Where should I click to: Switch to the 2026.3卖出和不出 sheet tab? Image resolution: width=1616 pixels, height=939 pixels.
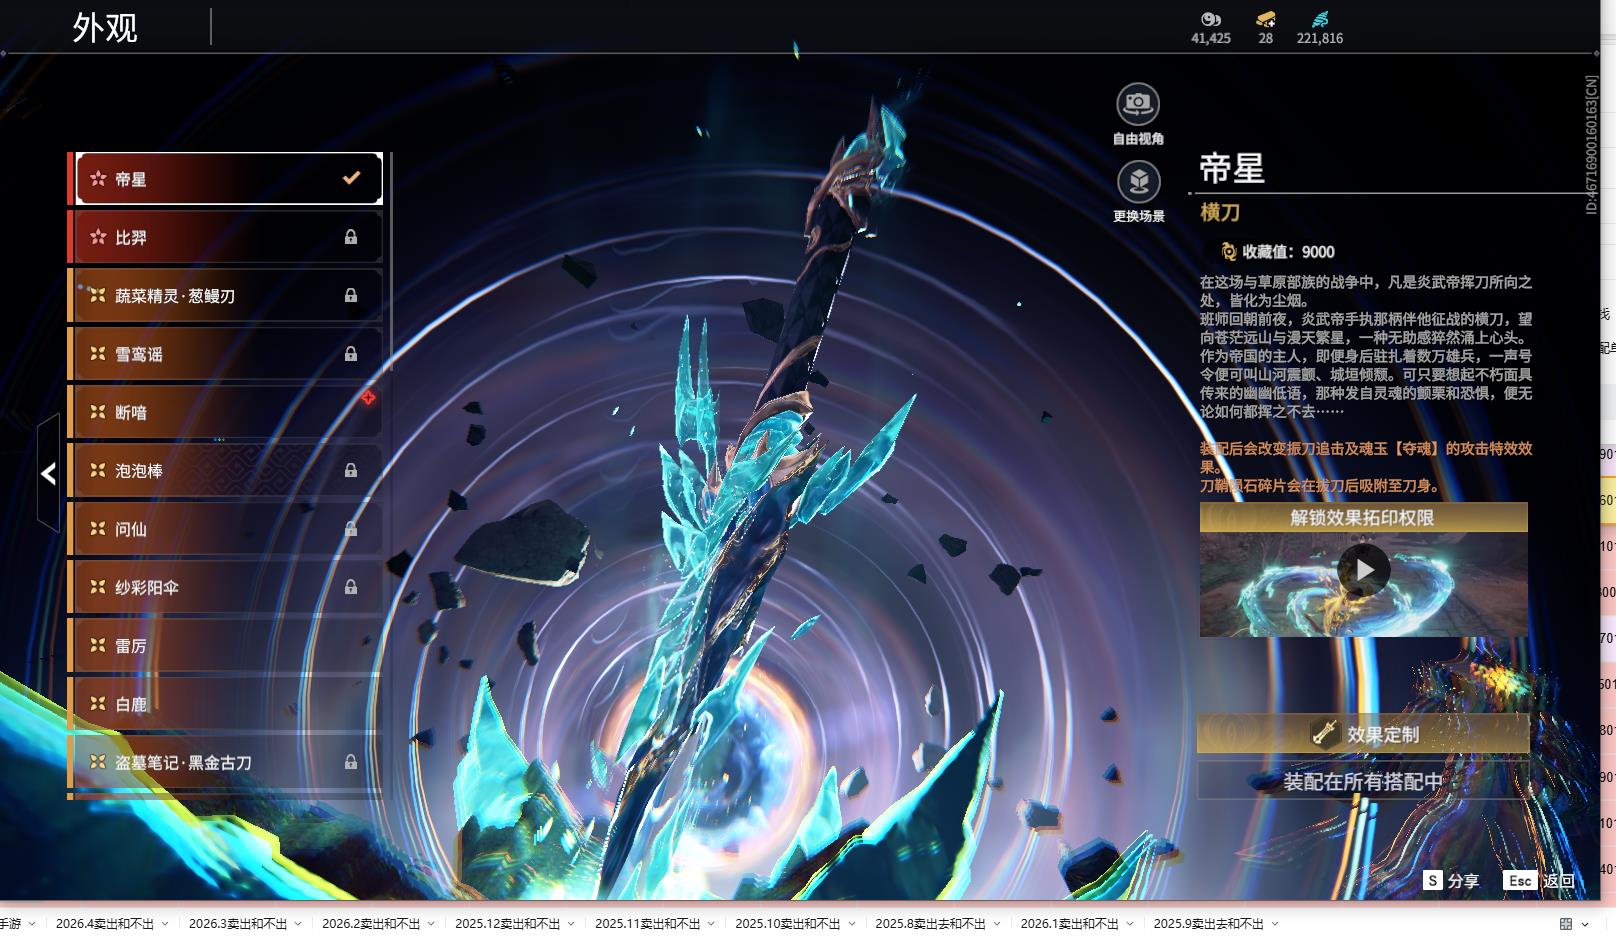237,924
